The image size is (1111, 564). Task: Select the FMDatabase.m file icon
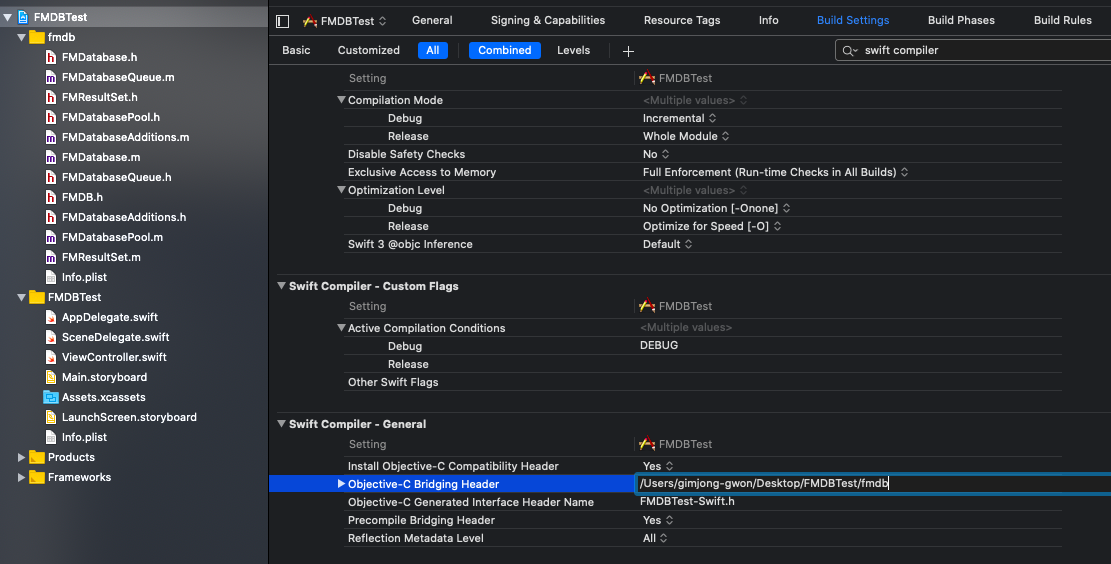pyautogui.click(x=51, y=157)
